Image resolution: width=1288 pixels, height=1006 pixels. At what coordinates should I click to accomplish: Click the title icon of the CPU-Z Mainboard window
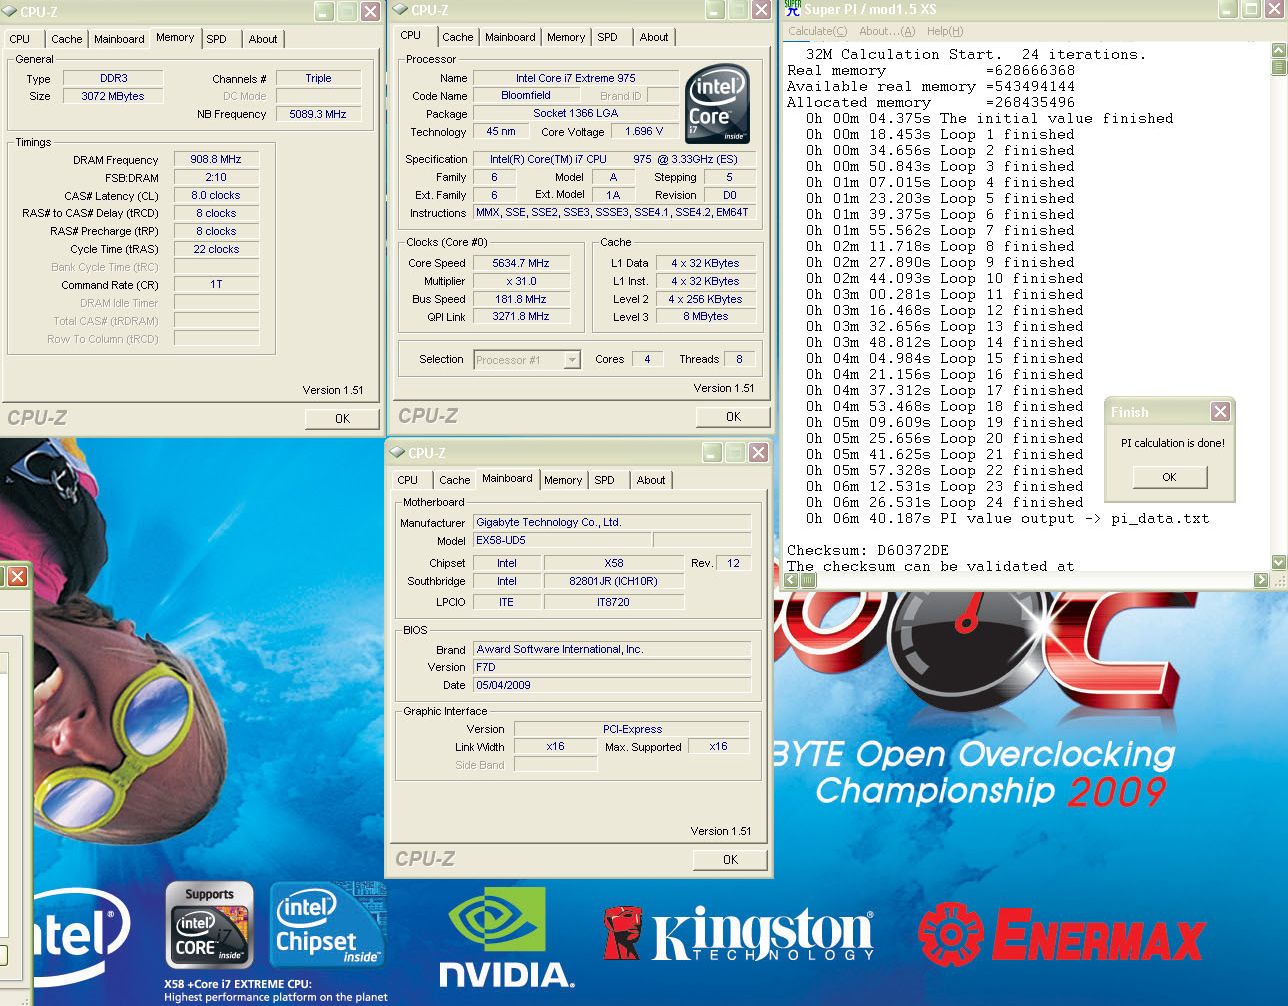[397, 453]
